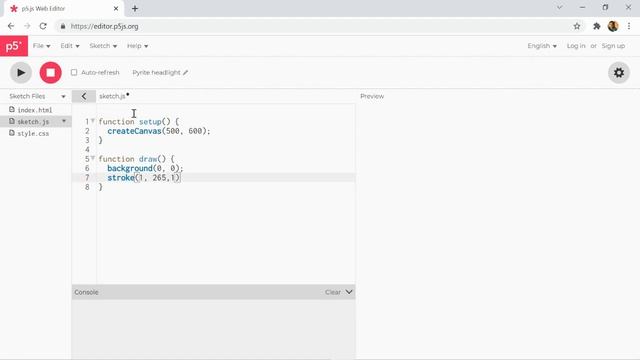The image size is (640, 360).
Task: Open the editor settings gear
Action: pyautogui.click(x=619, y=73)
